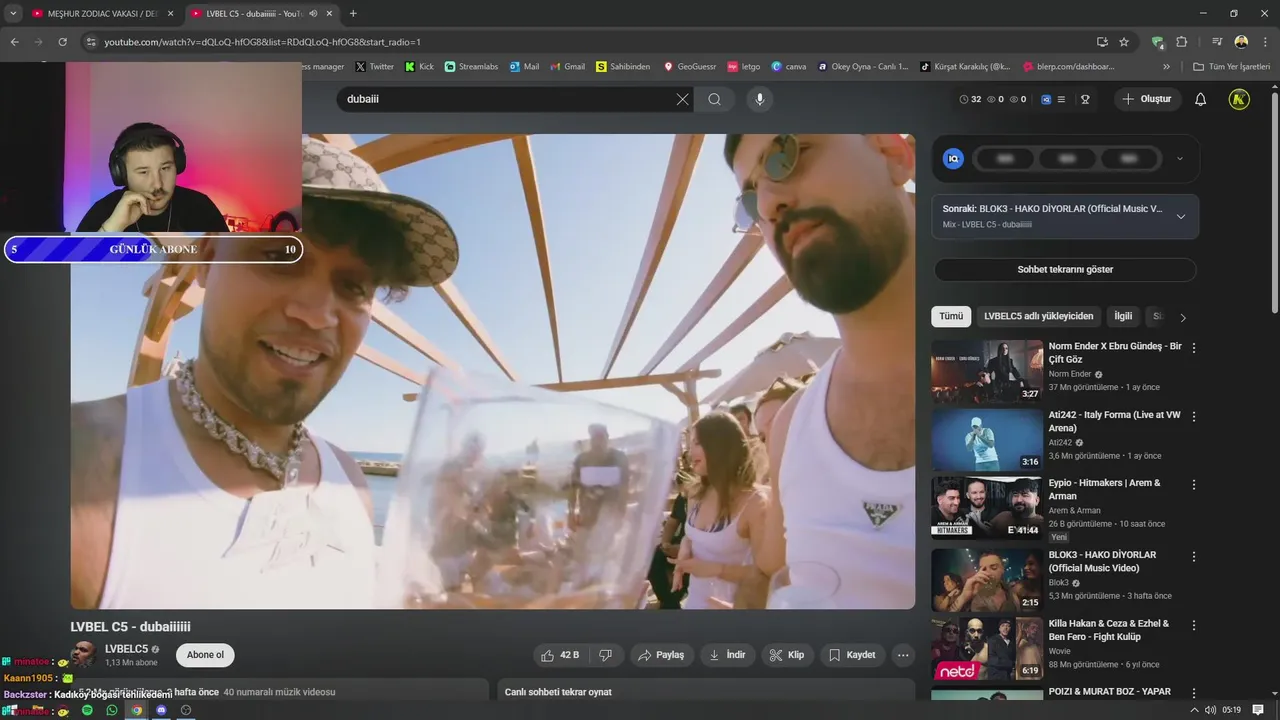Show more filter chips with the arrow
This screenshot has height=720, width=1280.
point(1183,317)
